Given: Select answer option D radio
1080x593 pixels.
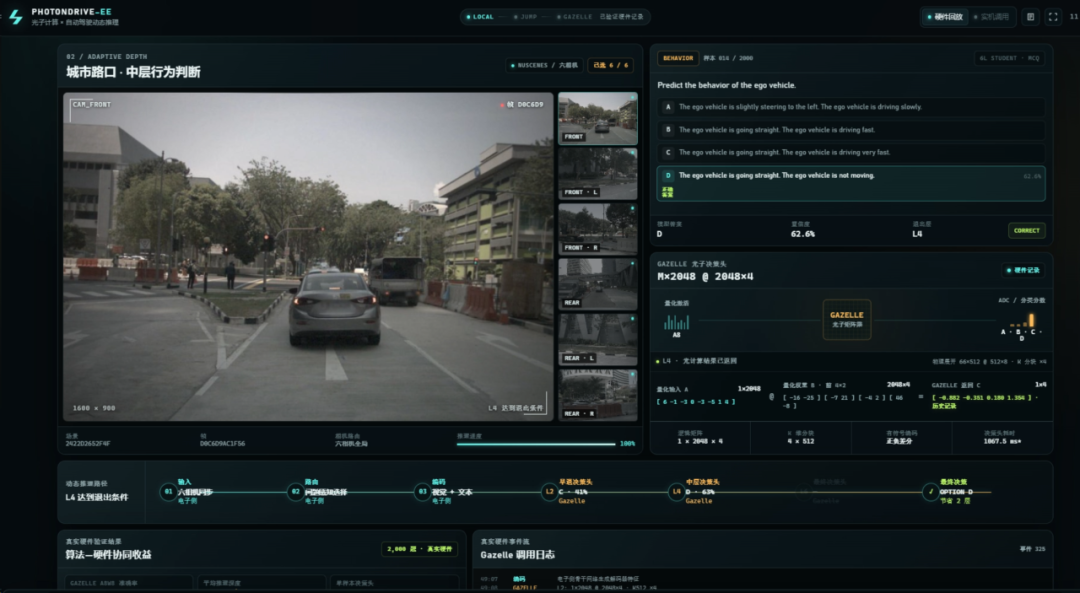Looking at the screenshot, I should coord(667,176).
